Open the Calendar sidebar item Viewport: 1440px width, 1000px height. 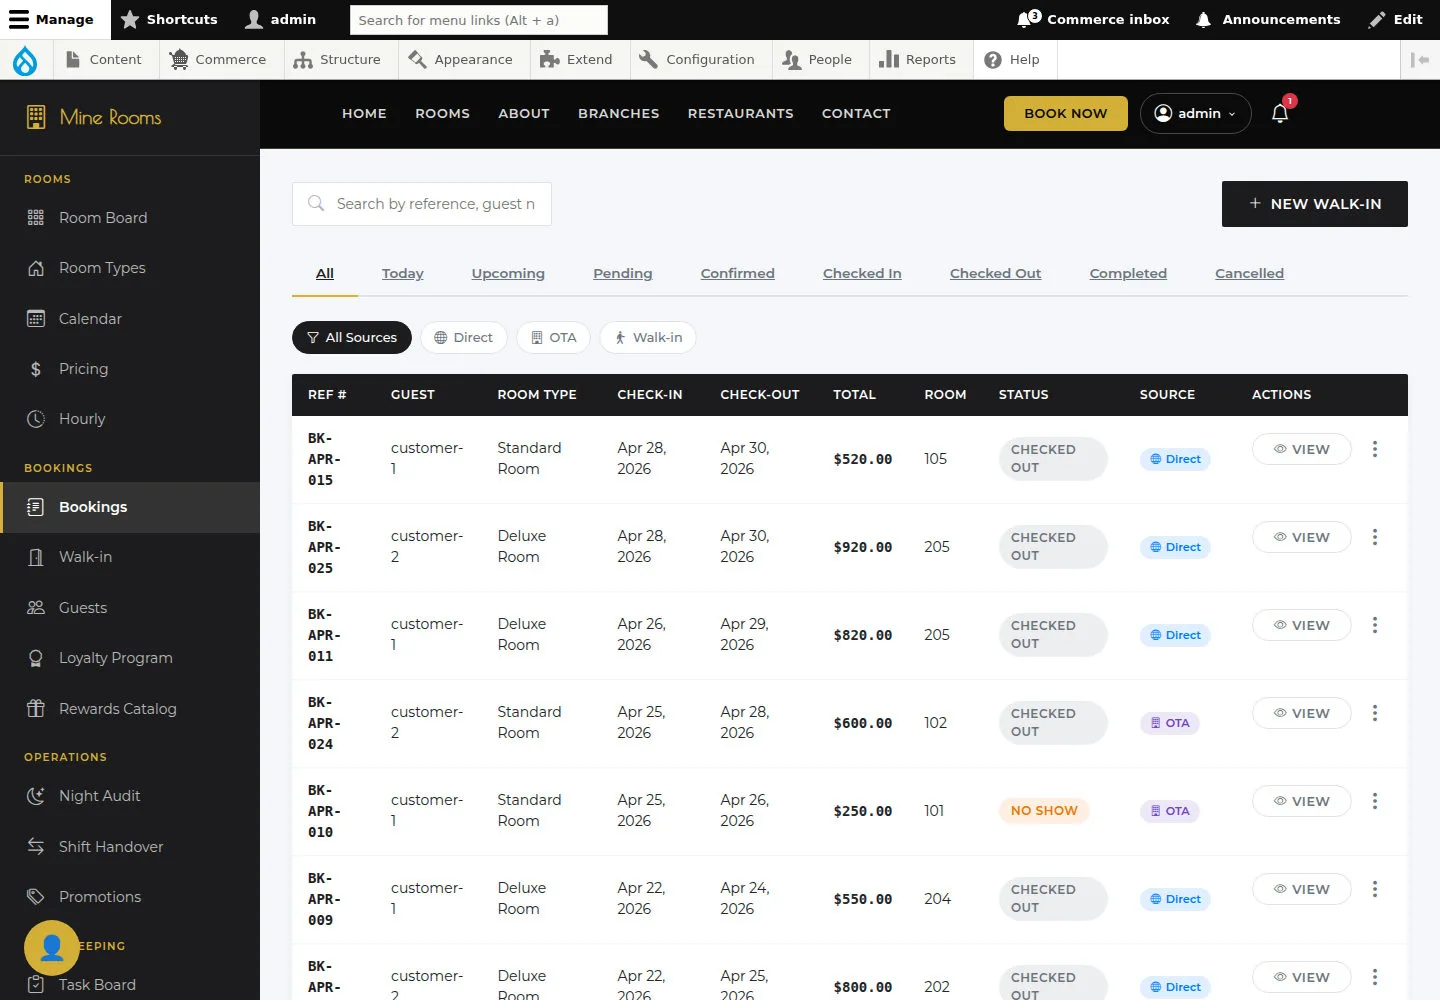click(x=130, y=319)
